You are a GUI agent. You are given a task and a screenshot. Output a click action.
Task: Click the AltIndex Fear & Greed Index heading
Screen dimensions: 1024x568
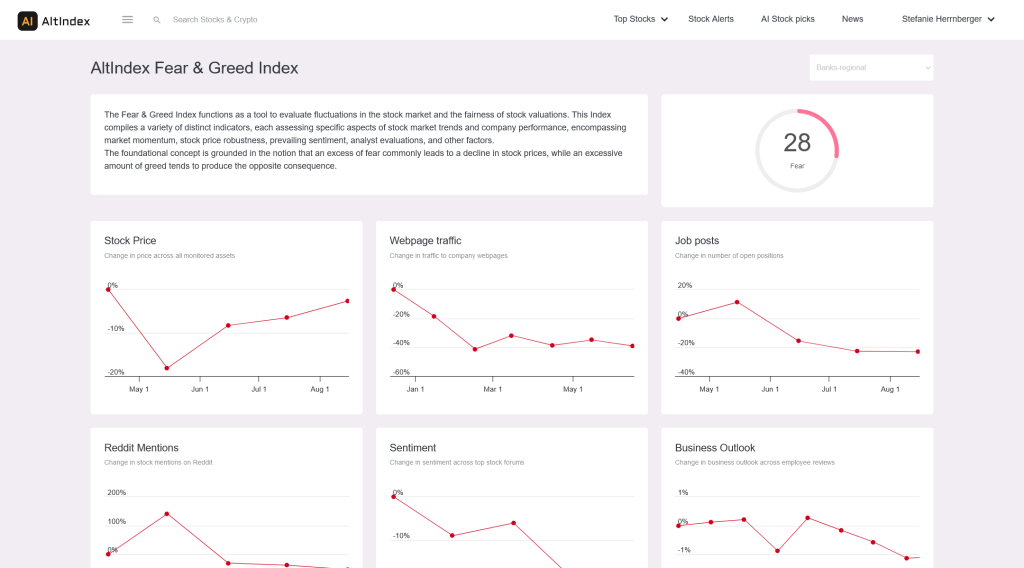coord(194,68)
